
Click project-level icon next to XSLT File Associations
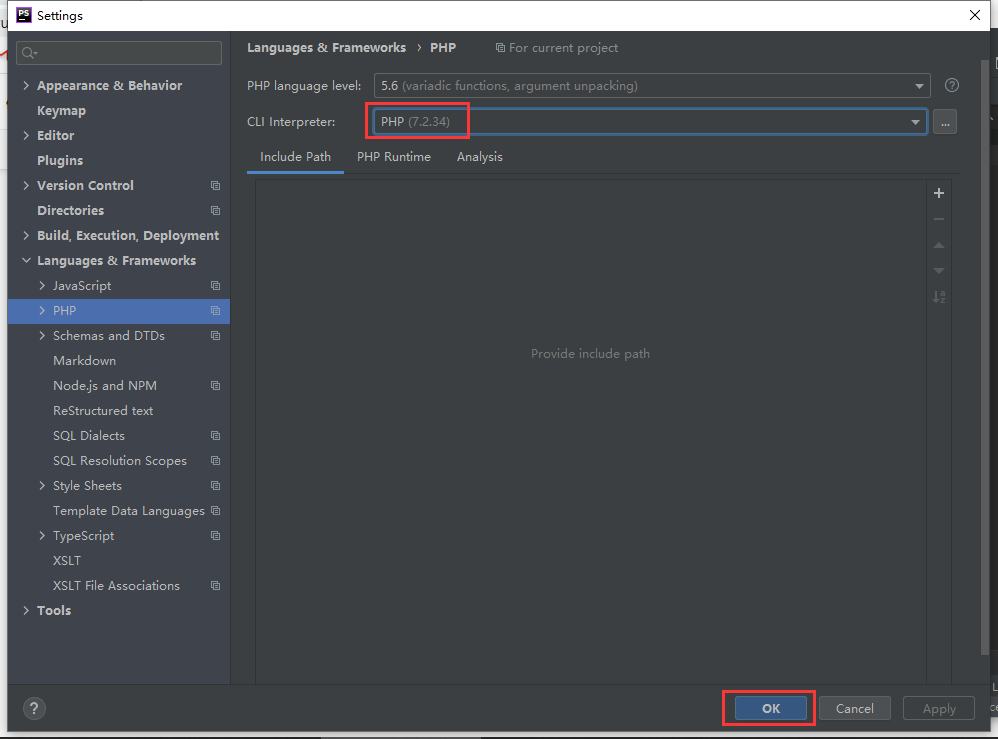(x=216, y=586)
